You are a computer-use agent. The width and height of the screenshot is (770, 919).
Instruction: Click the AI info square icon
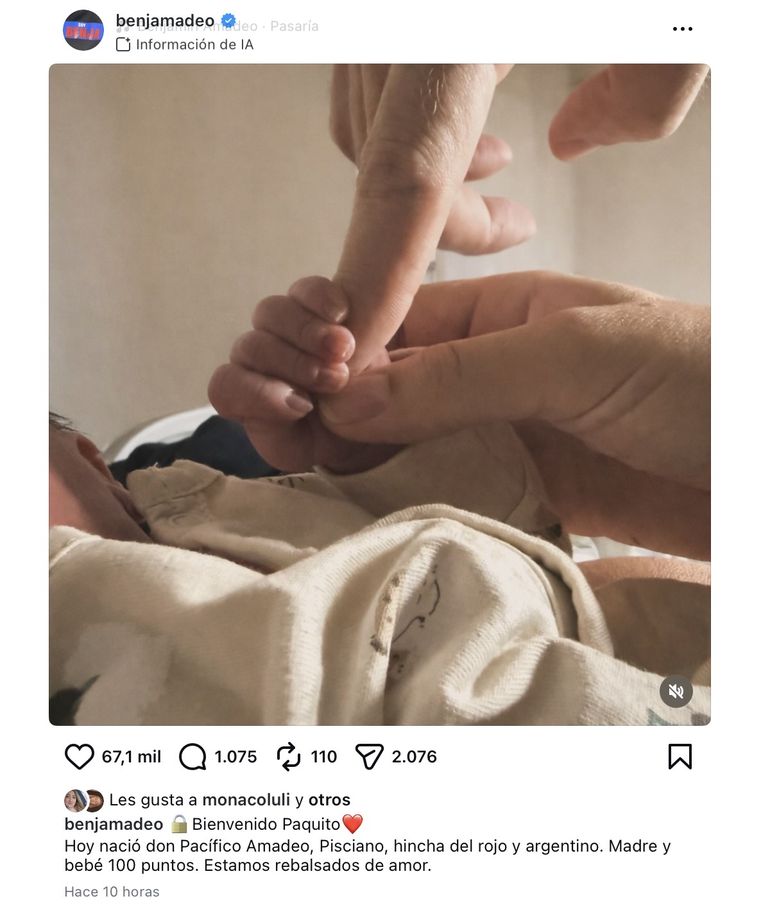click(x=123, y=45)
